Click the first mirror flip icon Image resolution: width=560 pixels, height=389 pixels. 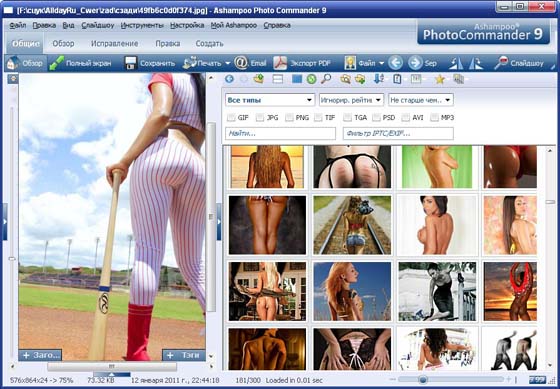tap(456, 64)
